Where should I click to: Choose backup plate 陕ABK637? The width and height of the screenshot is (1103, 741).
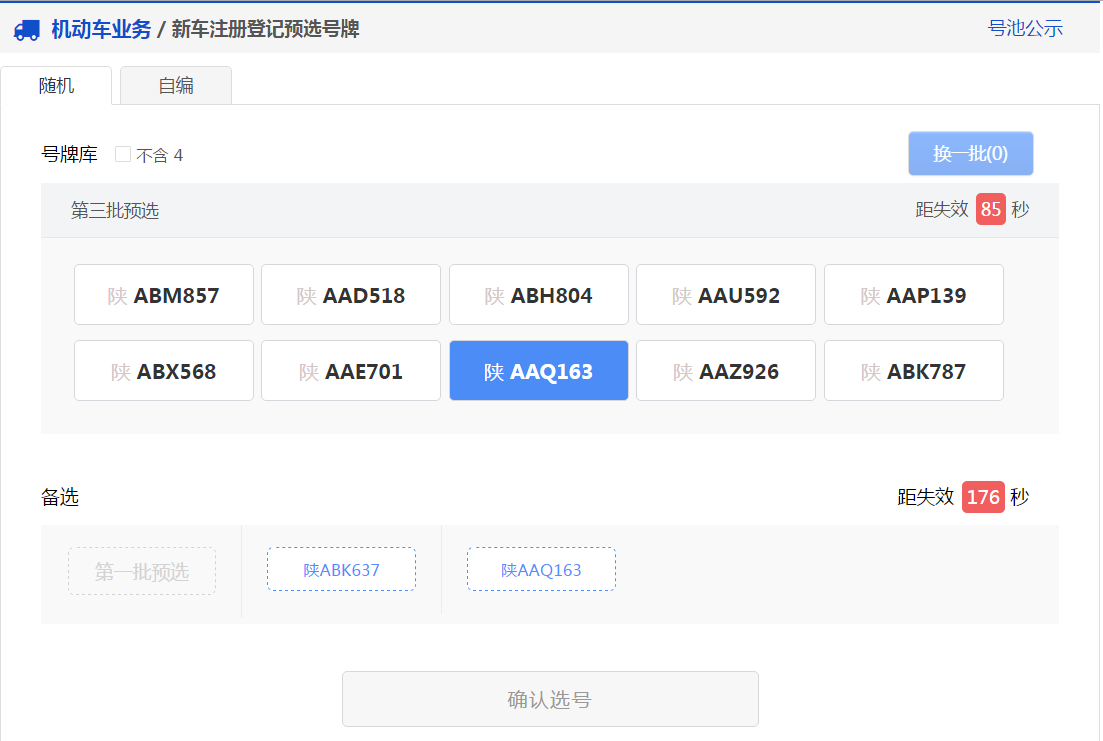point(341,569)
